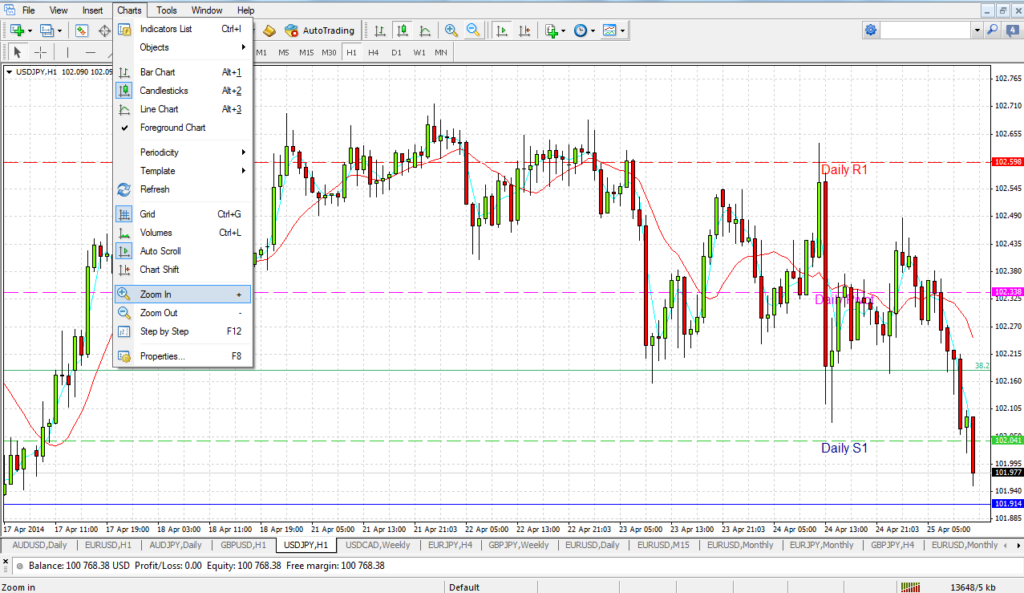Click the gear icon near the search box
The width and height of the screenshot is (1024, 593).
pyautogui.click(x=871, y=30)
